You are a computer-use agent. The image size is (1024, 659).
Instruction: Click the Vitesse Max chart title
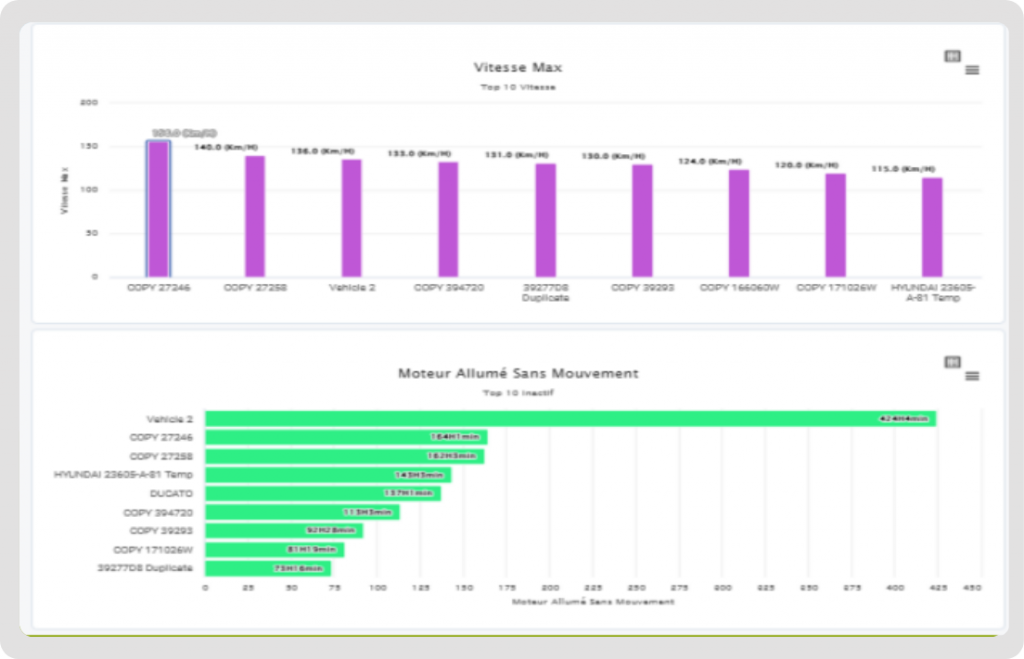517,68
